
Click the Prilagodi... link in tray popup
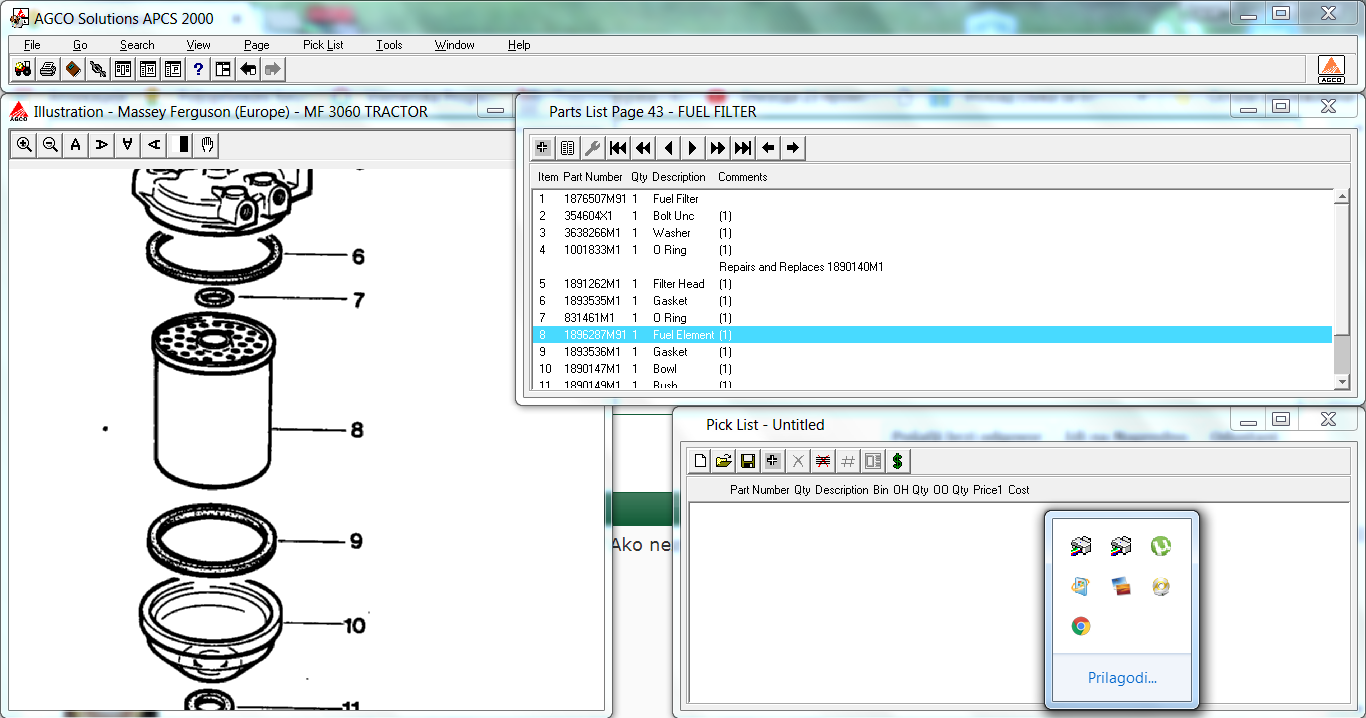click(x=1122, y=678)
